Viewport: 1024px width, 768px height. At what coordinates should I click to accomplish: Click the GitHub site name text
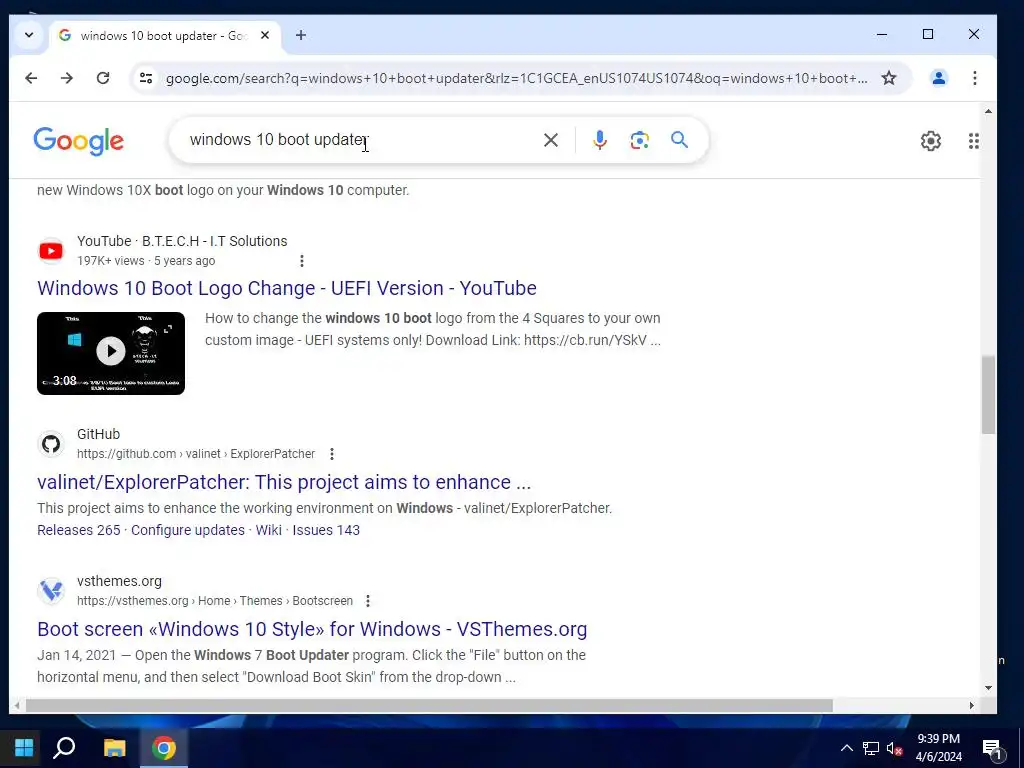(98, 434)
